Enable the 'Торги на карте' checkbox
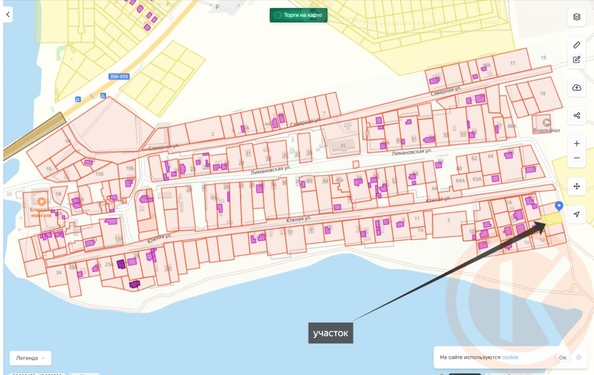The image size is (594, 375). click(x=278, y=15)
